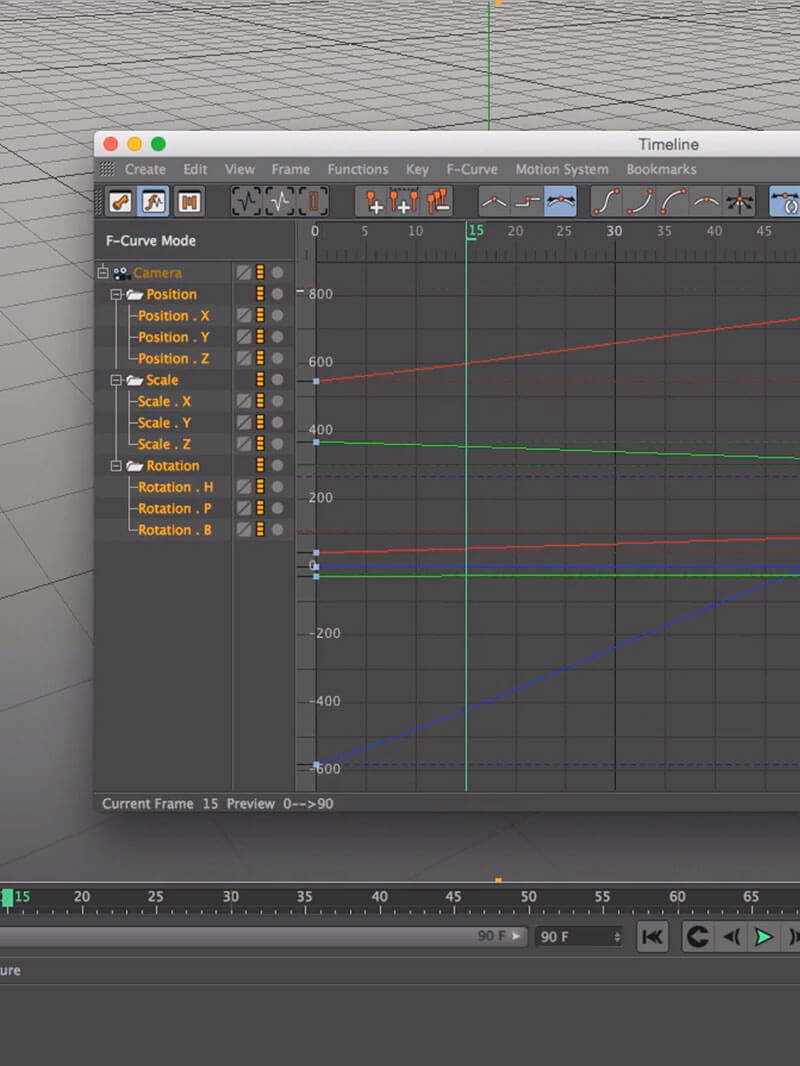Toggle Position . Y curve visibility square

pyautogui.click(x=243, y=337)
